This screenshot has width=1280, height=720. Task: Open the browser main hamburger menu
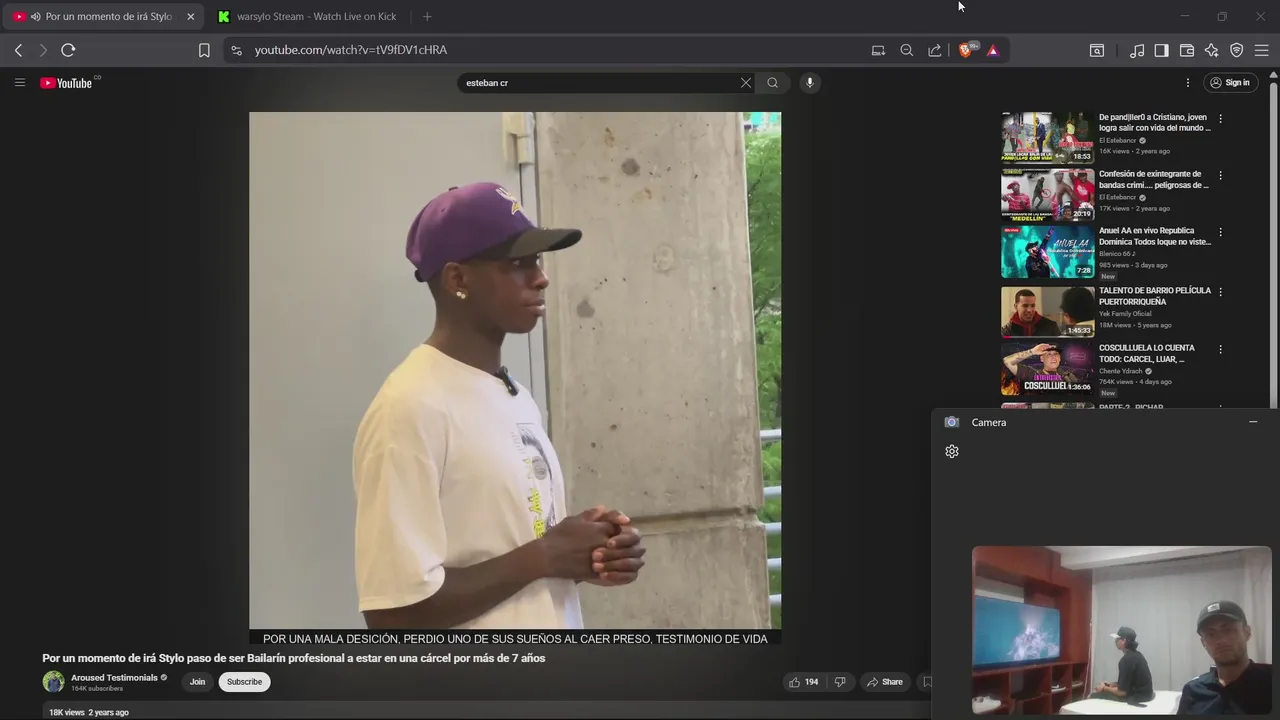click(1262, 50)
